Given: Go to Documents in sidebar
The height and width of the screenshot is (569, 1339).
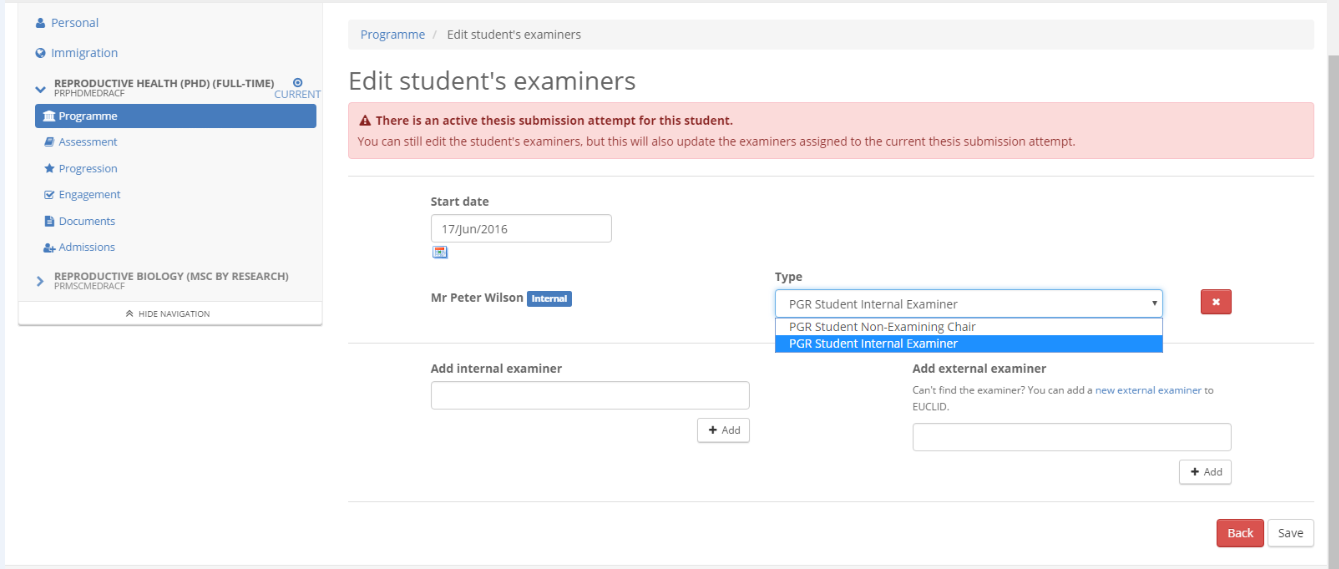Looking at the screenshot, I should [80, 221].
